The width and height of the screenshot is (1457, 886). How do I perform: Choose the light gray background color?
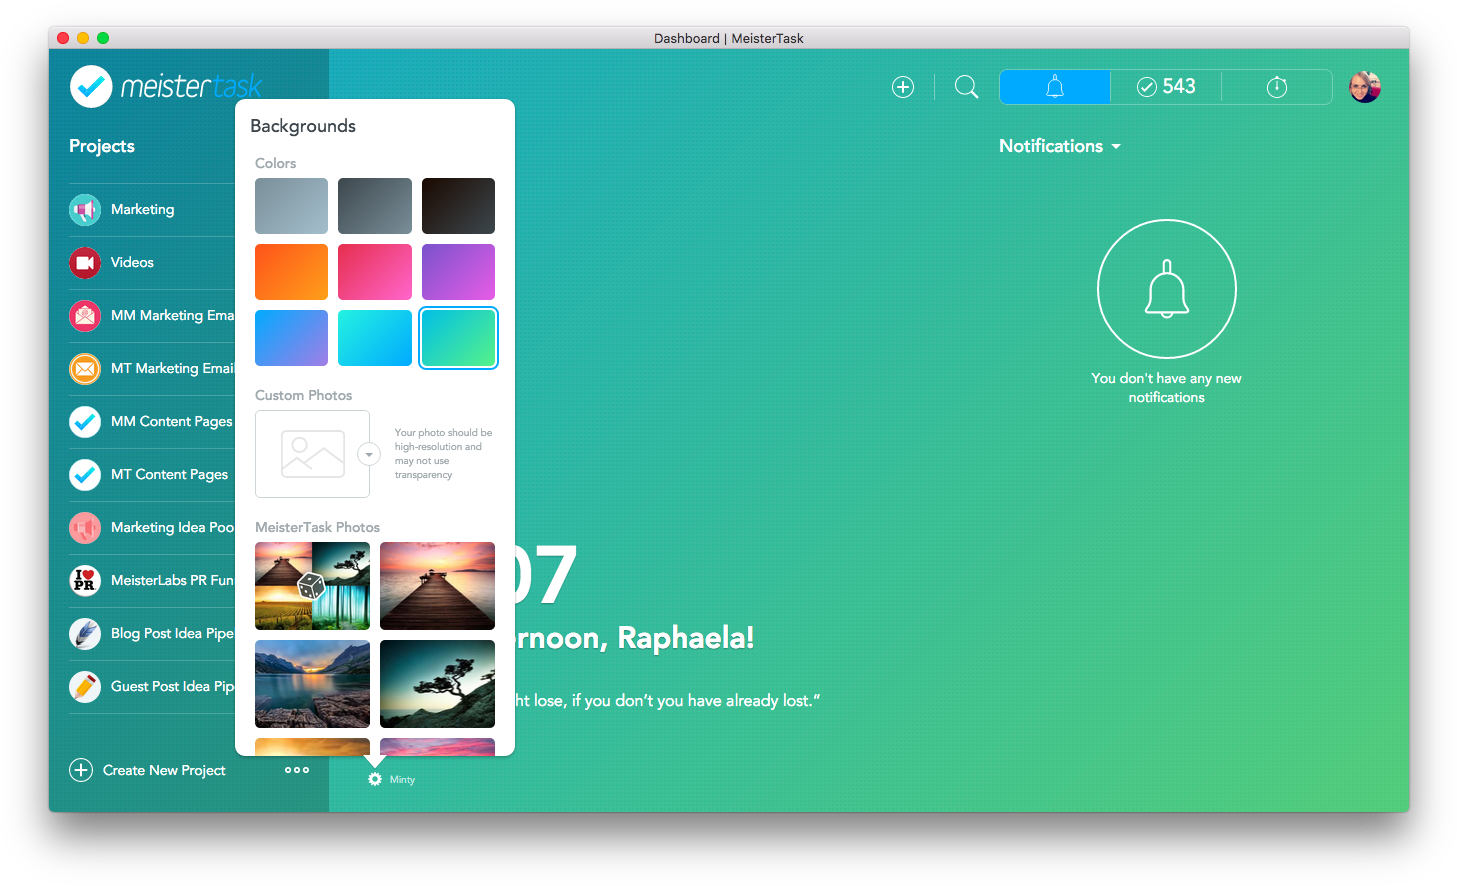coord(291,206)
